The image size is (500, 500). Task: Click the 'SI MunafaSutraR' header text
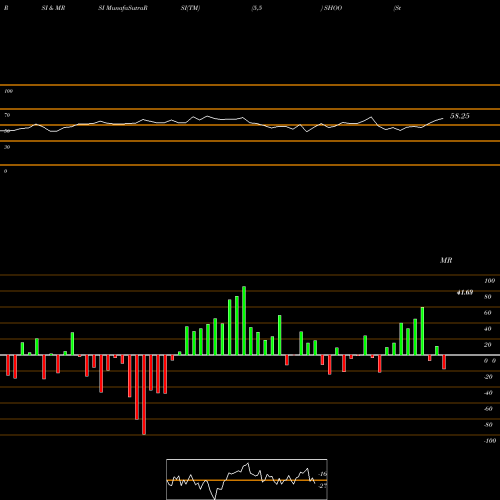pos(123,8)
